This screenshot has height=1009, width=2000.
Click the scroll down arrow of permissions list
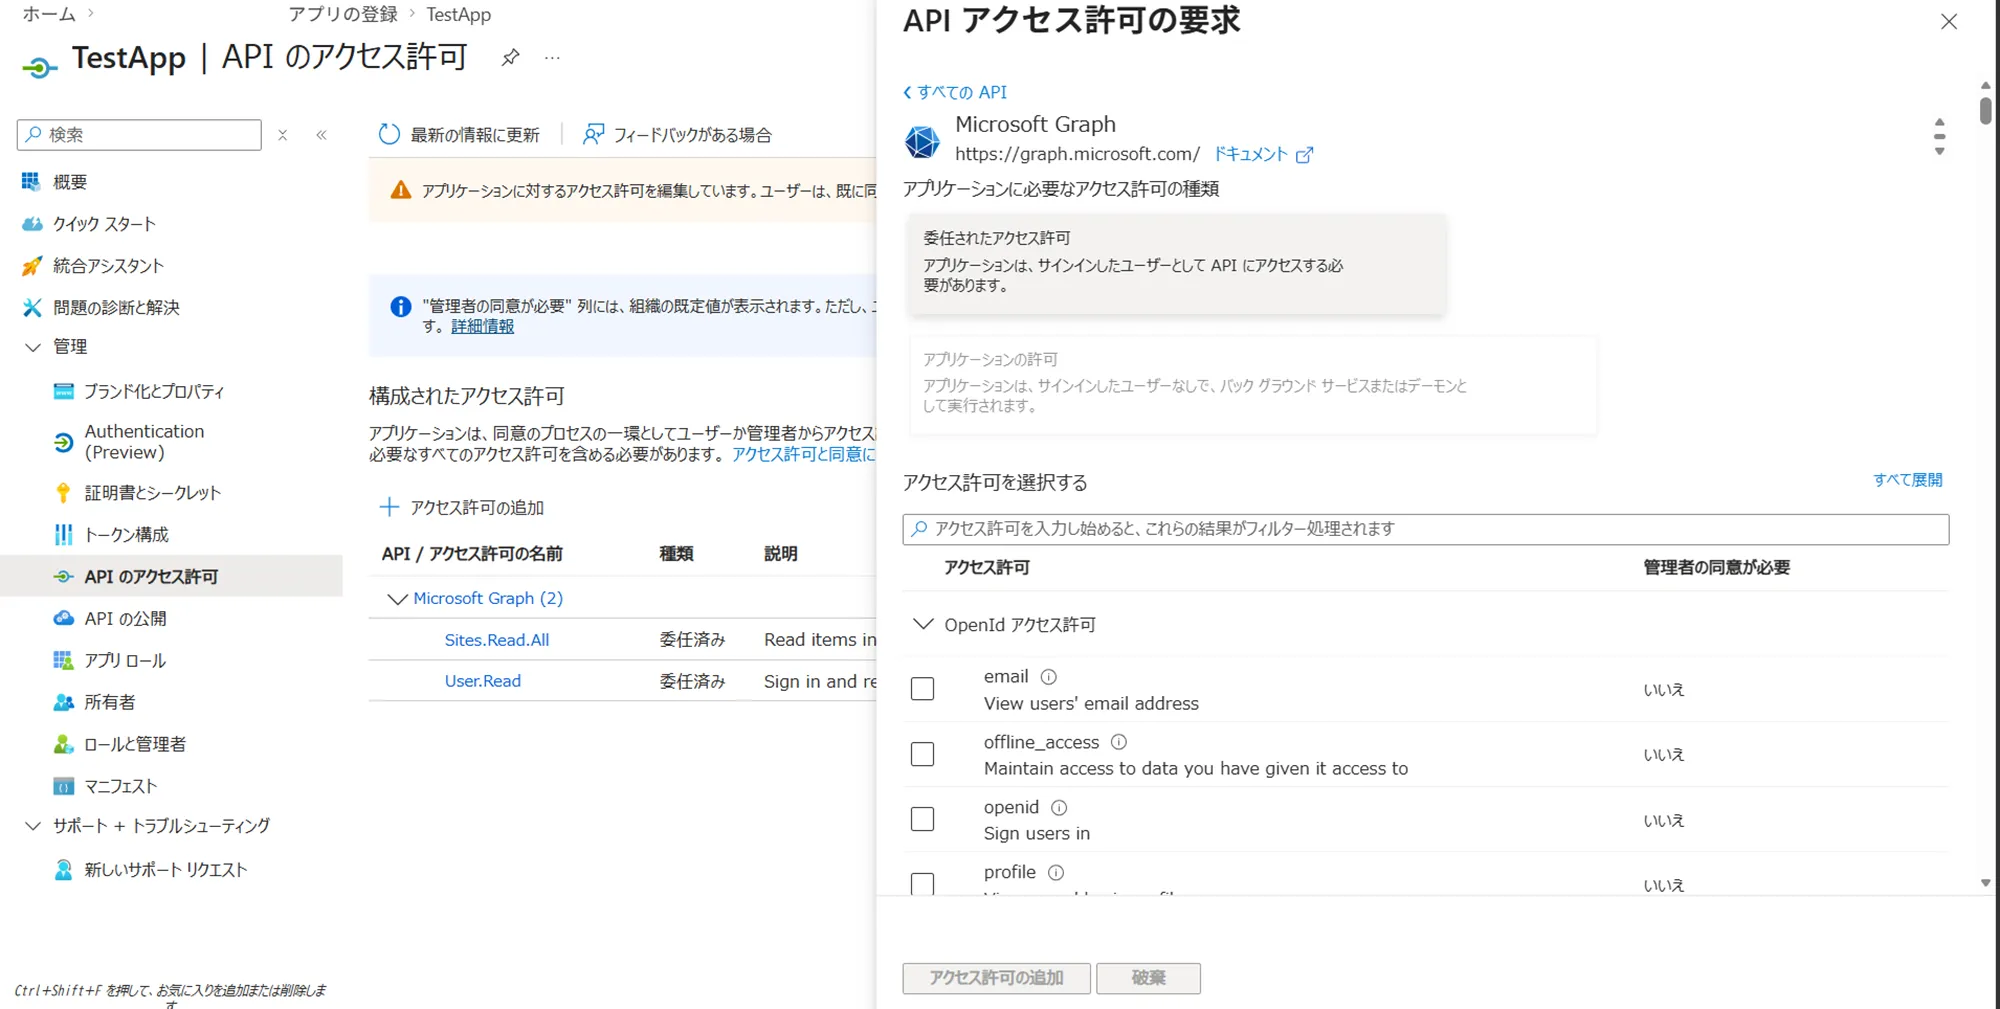click(x=1986, y=883)
